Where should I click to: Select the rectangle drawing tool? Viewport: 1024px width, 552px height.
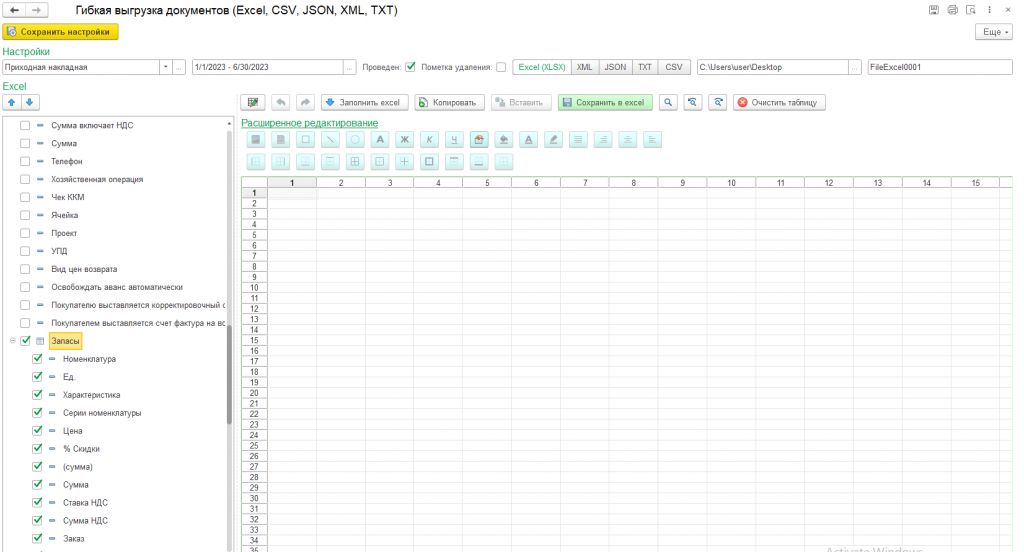(x=305, y=140)
